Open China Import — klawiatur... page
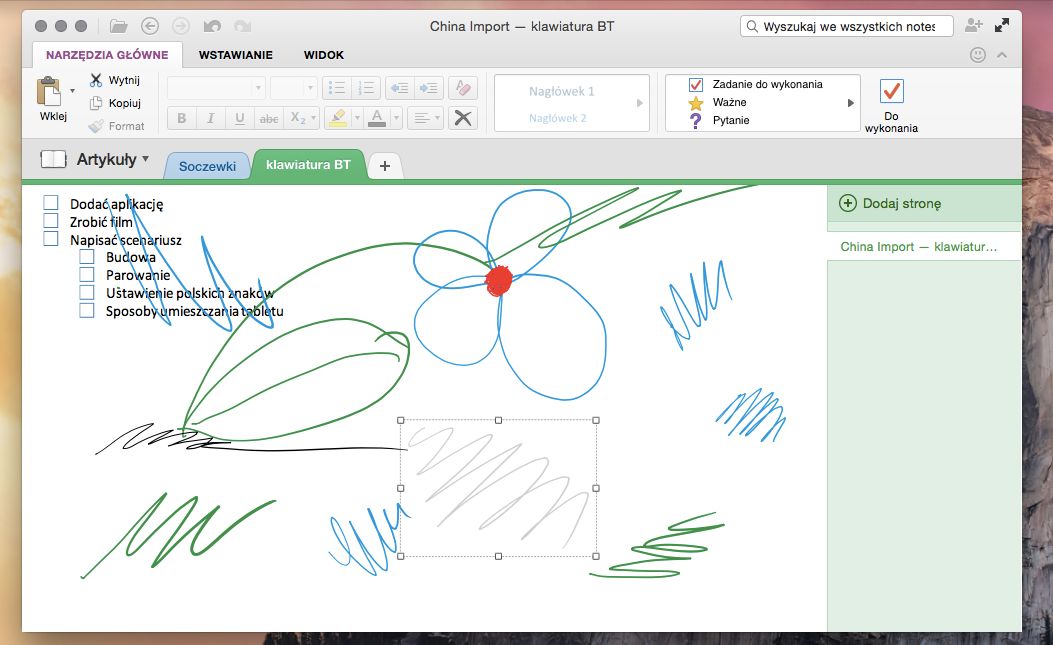Screen dimensions: 1053x645 click(924, 247)
